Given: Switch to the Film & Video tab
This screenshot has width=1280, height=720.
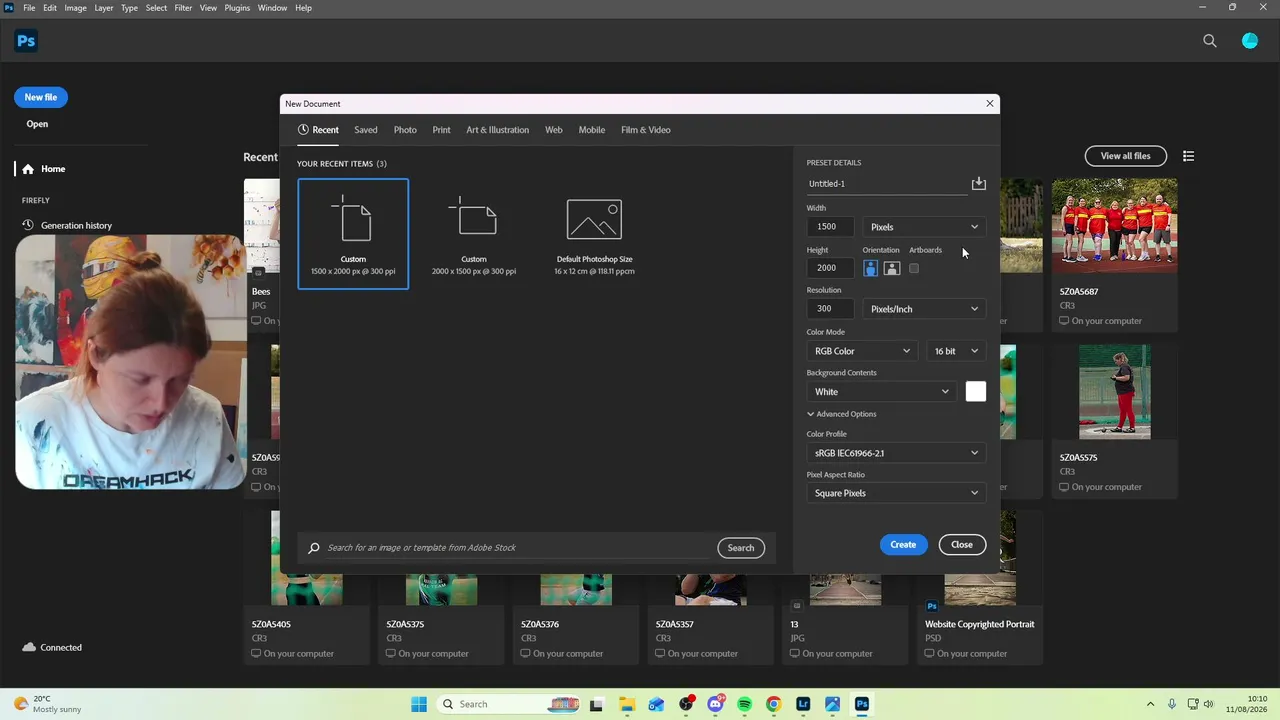Looking at the screenshot, I should click(646, 130).
